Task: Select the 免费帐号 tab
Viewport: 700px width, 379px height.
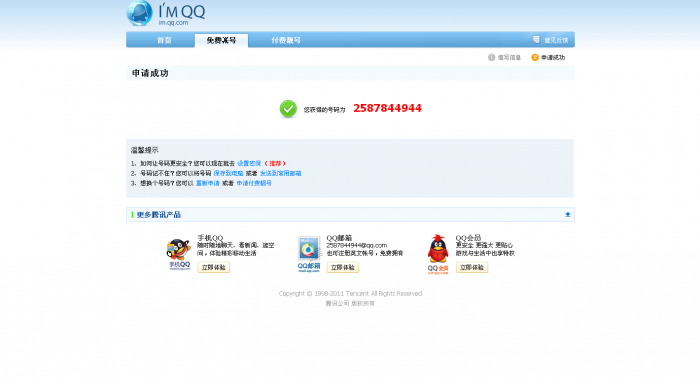Action: (221, 40)
